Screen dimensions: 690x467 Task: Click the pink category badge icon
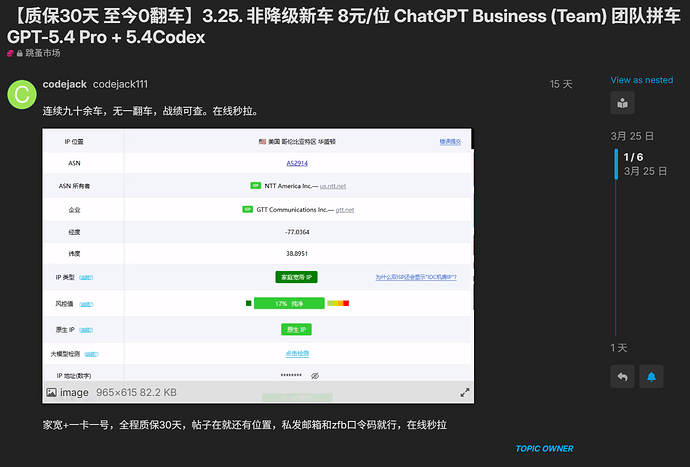pyautogui.click(x=10, y=54)
